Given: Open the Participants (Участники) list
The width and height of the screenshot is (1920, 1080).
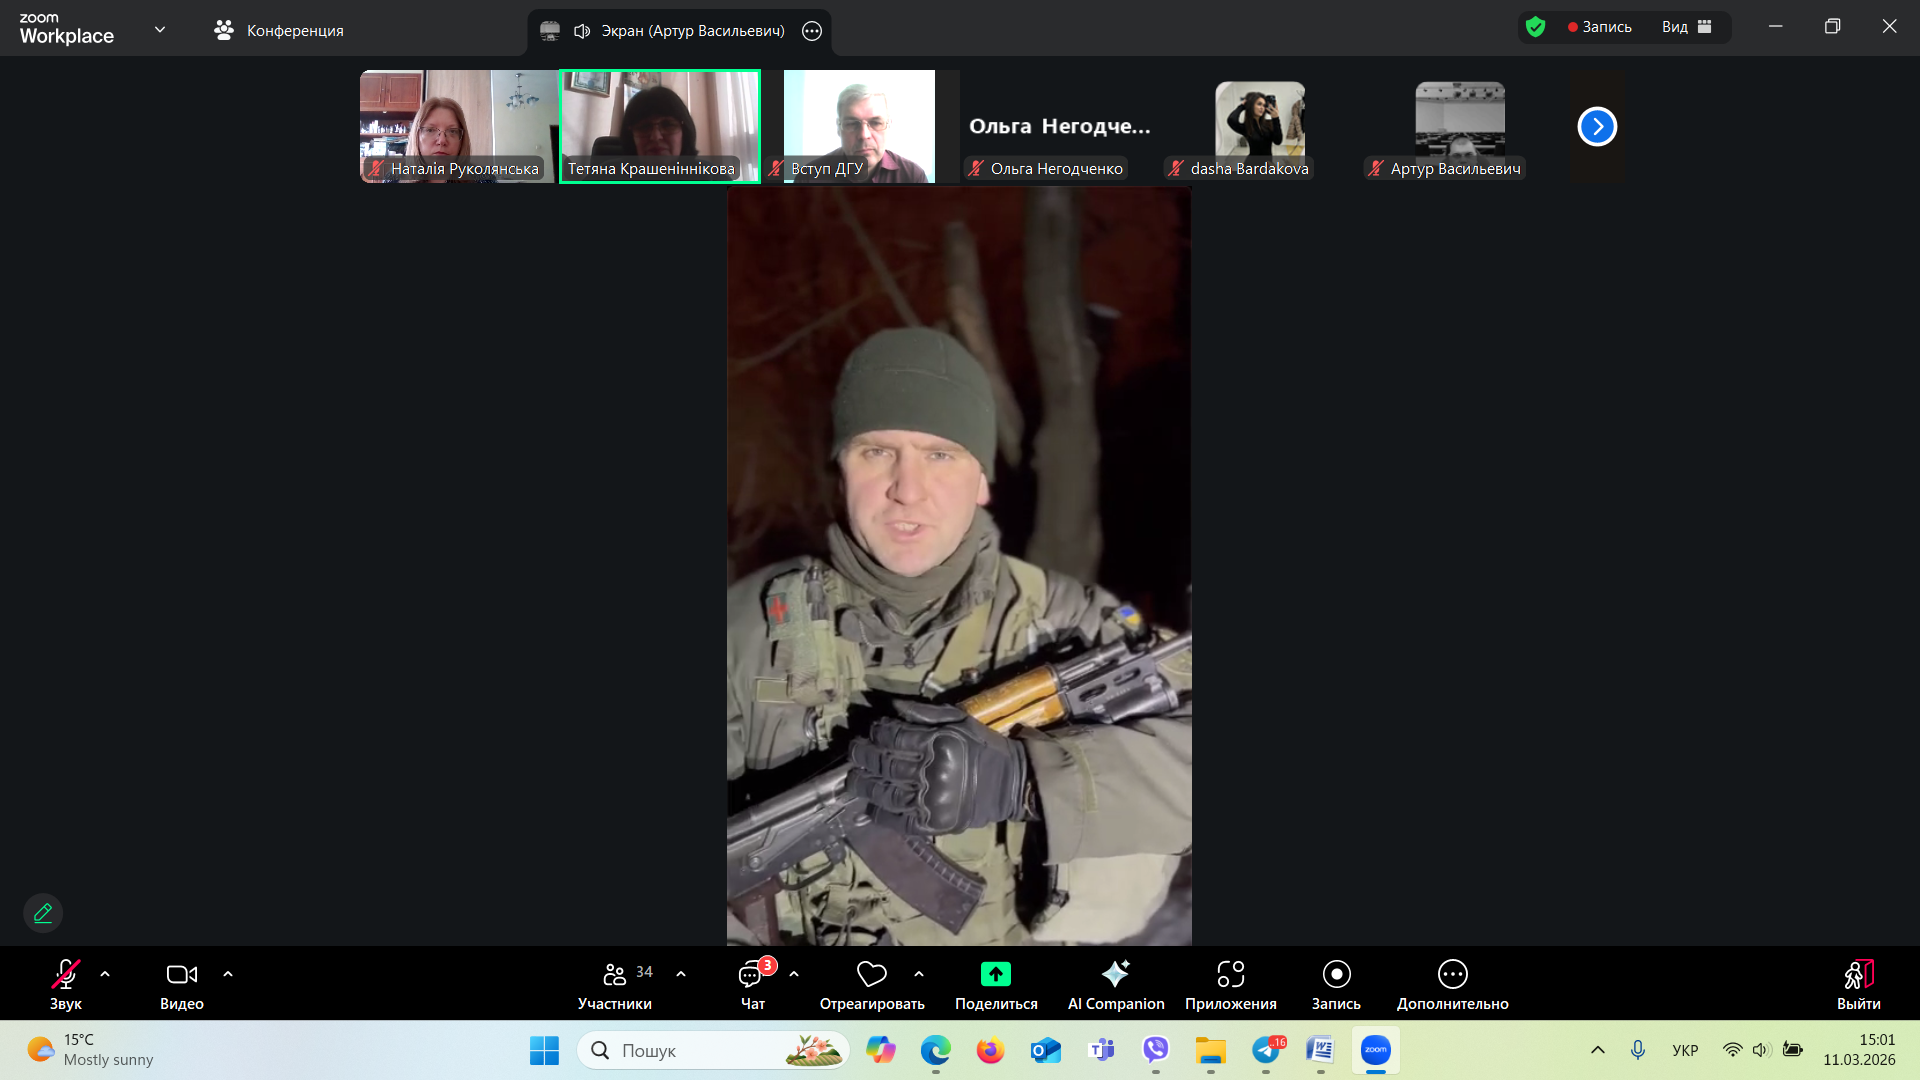Looking at the screenshot, I should [614, 984].
